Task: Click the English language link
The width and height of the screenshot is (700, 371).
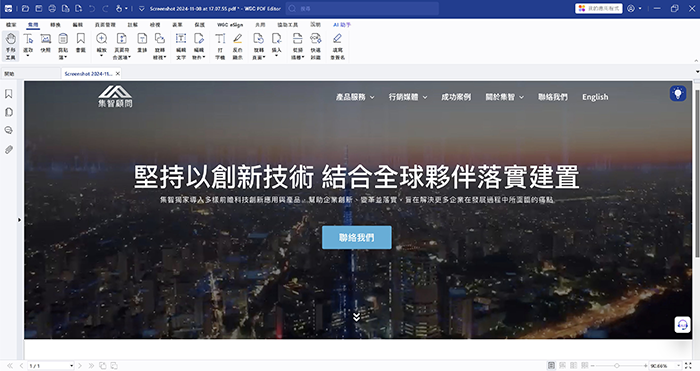Action: click(x=595, y=97)
